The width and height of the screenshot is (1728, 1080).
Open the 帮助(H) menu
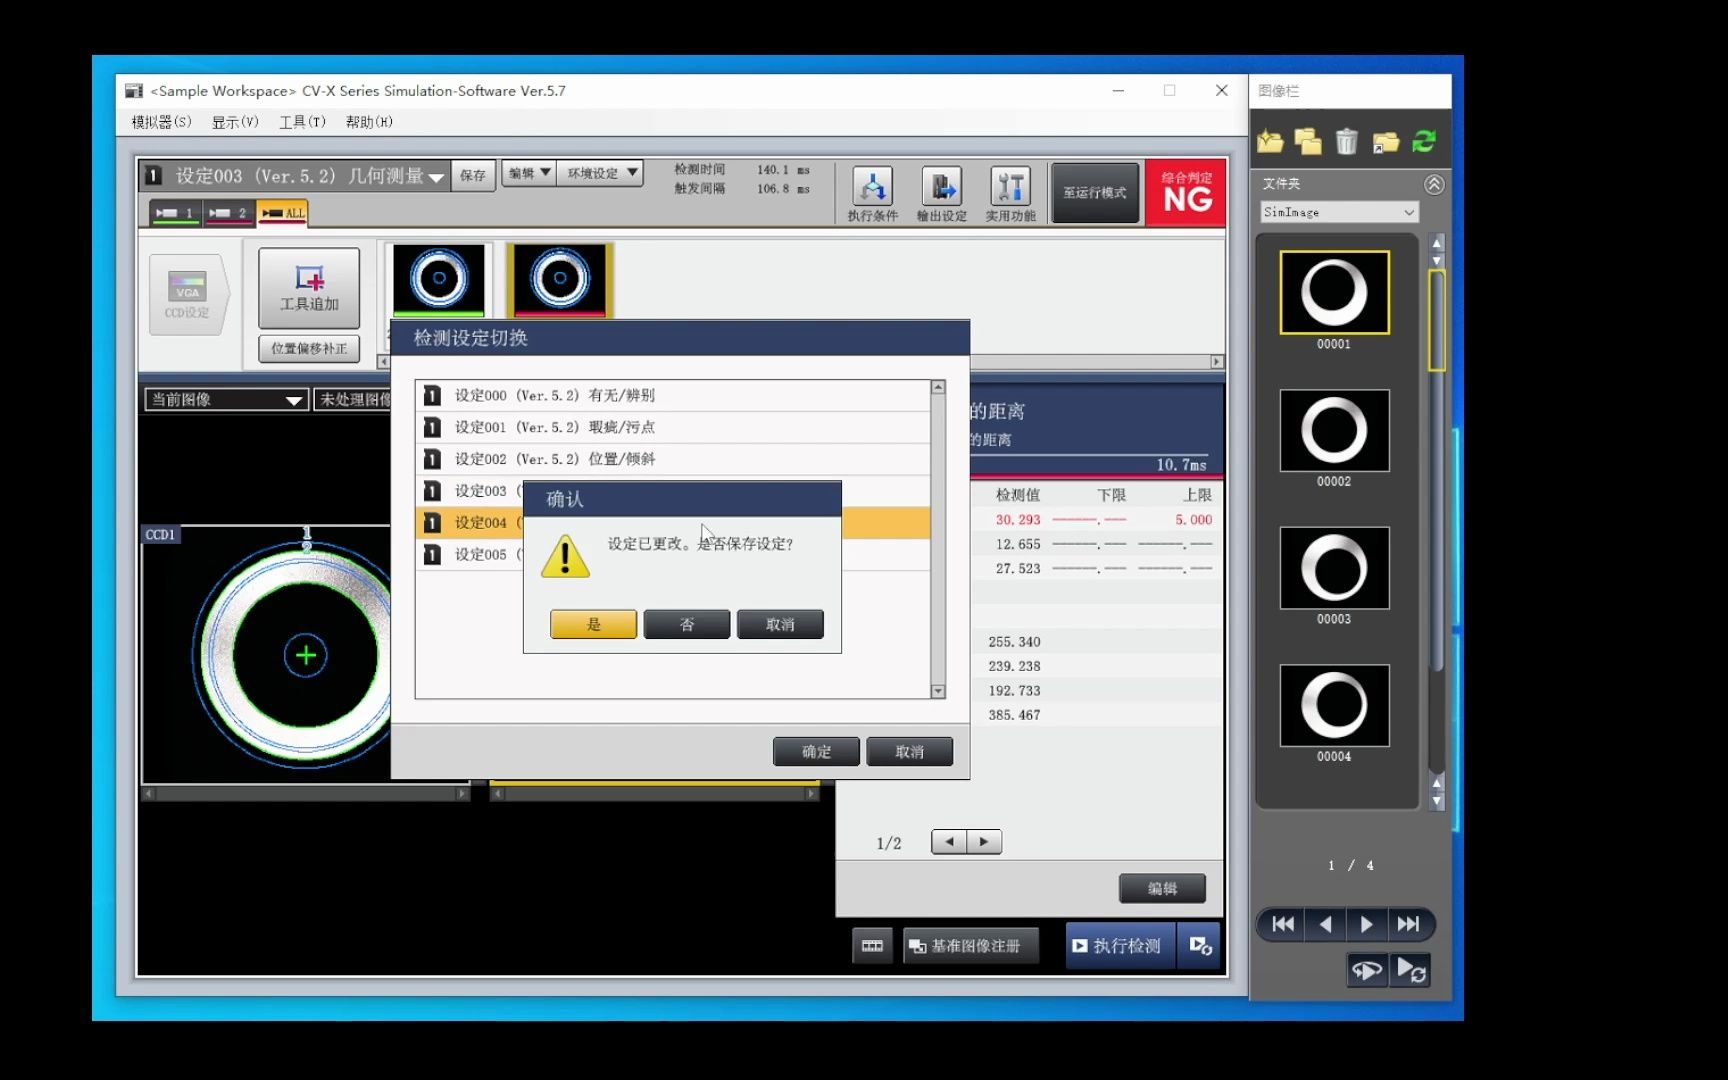tap(369, 122)
